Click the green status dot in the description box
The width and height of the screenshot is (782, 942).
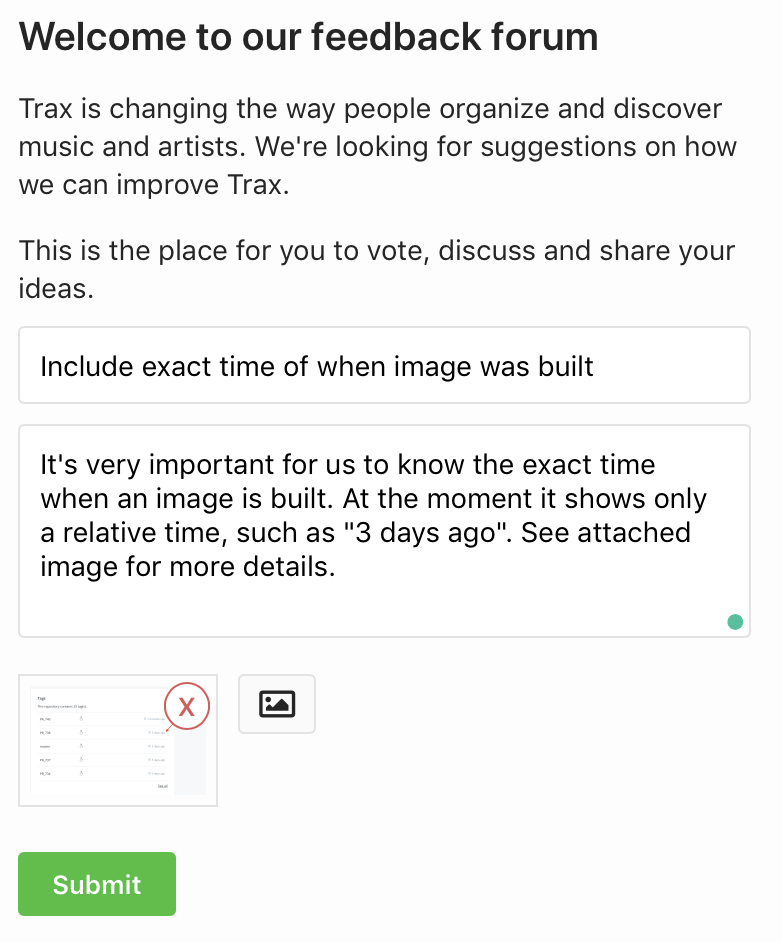point(735,622)
